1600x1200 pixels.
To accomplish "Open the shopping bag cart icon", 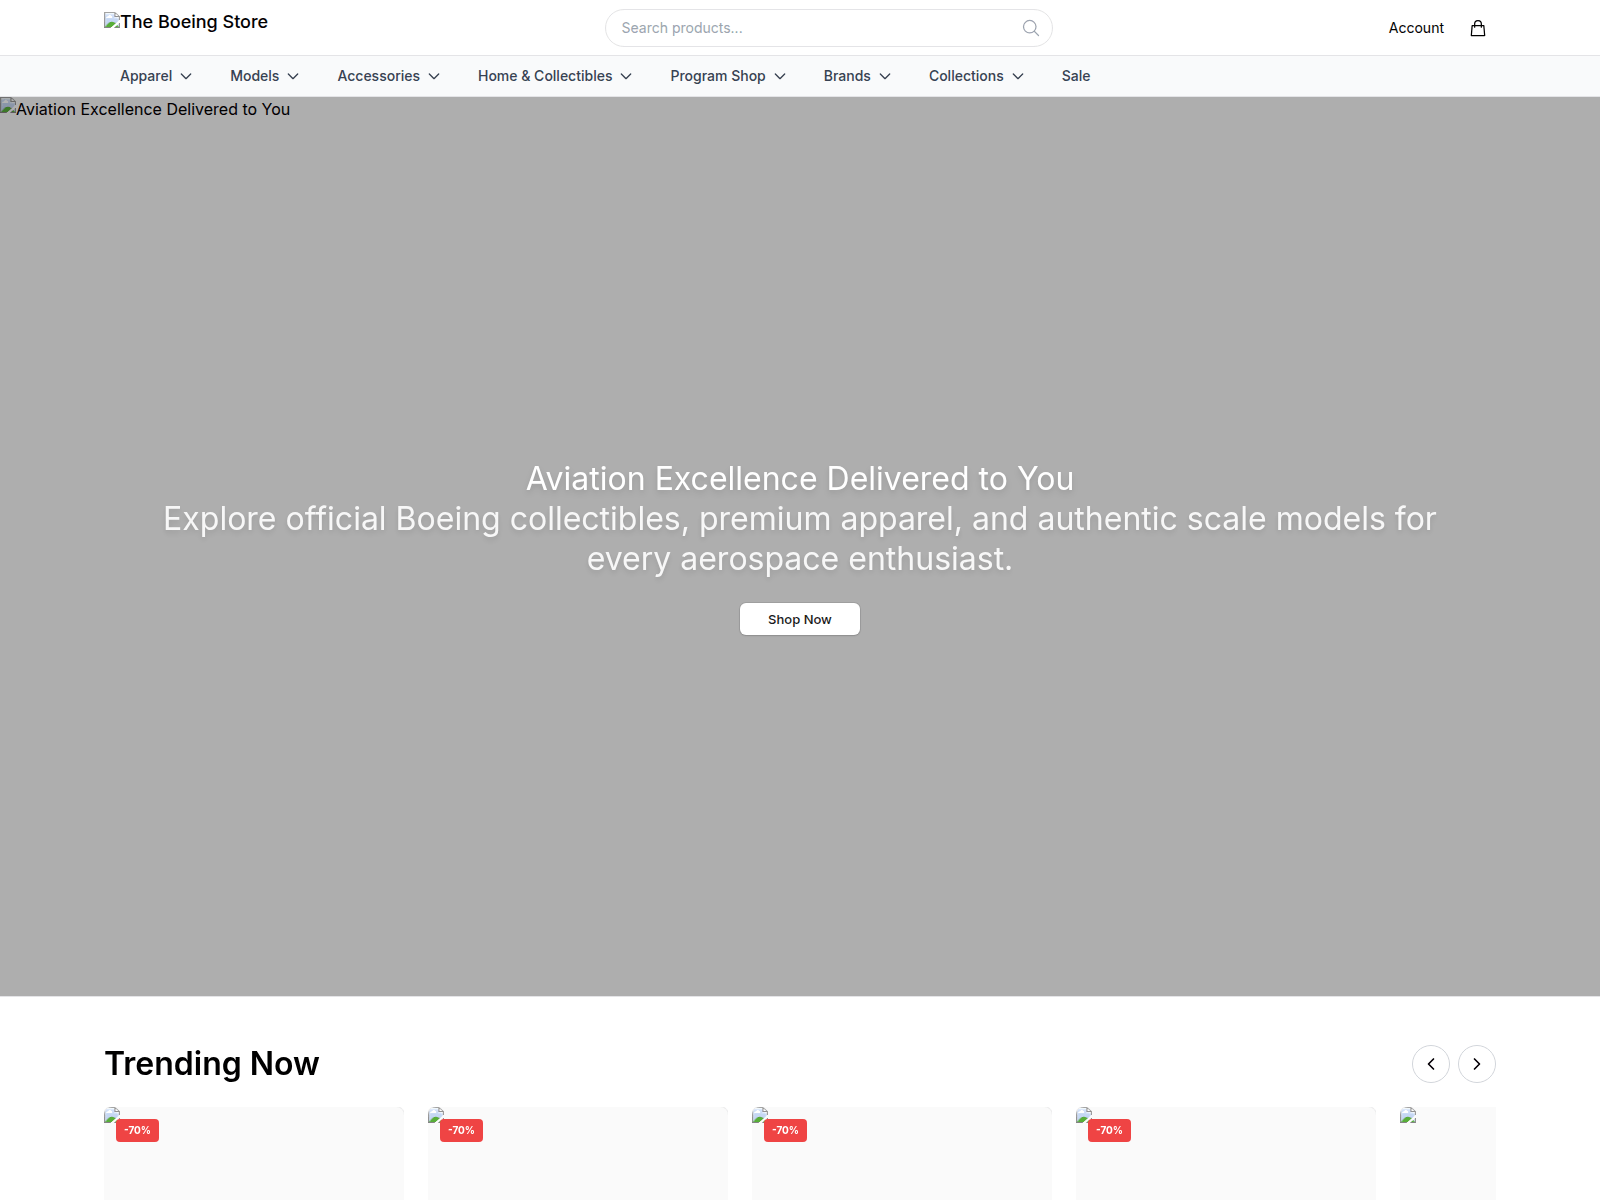I will pos(1478,28).
